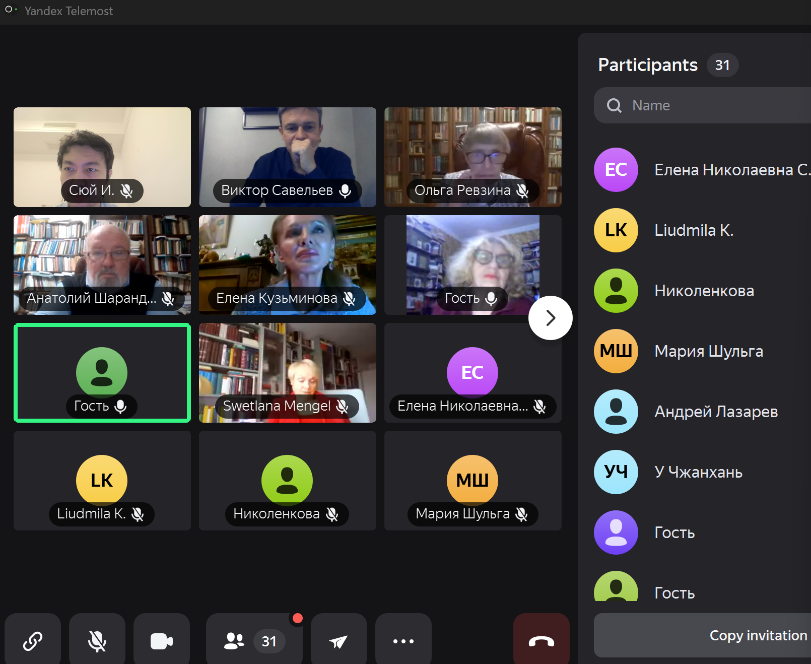Unmute the microphone in bottom toolbar
The height and width of the screenshot is (664, 811).
97,641
